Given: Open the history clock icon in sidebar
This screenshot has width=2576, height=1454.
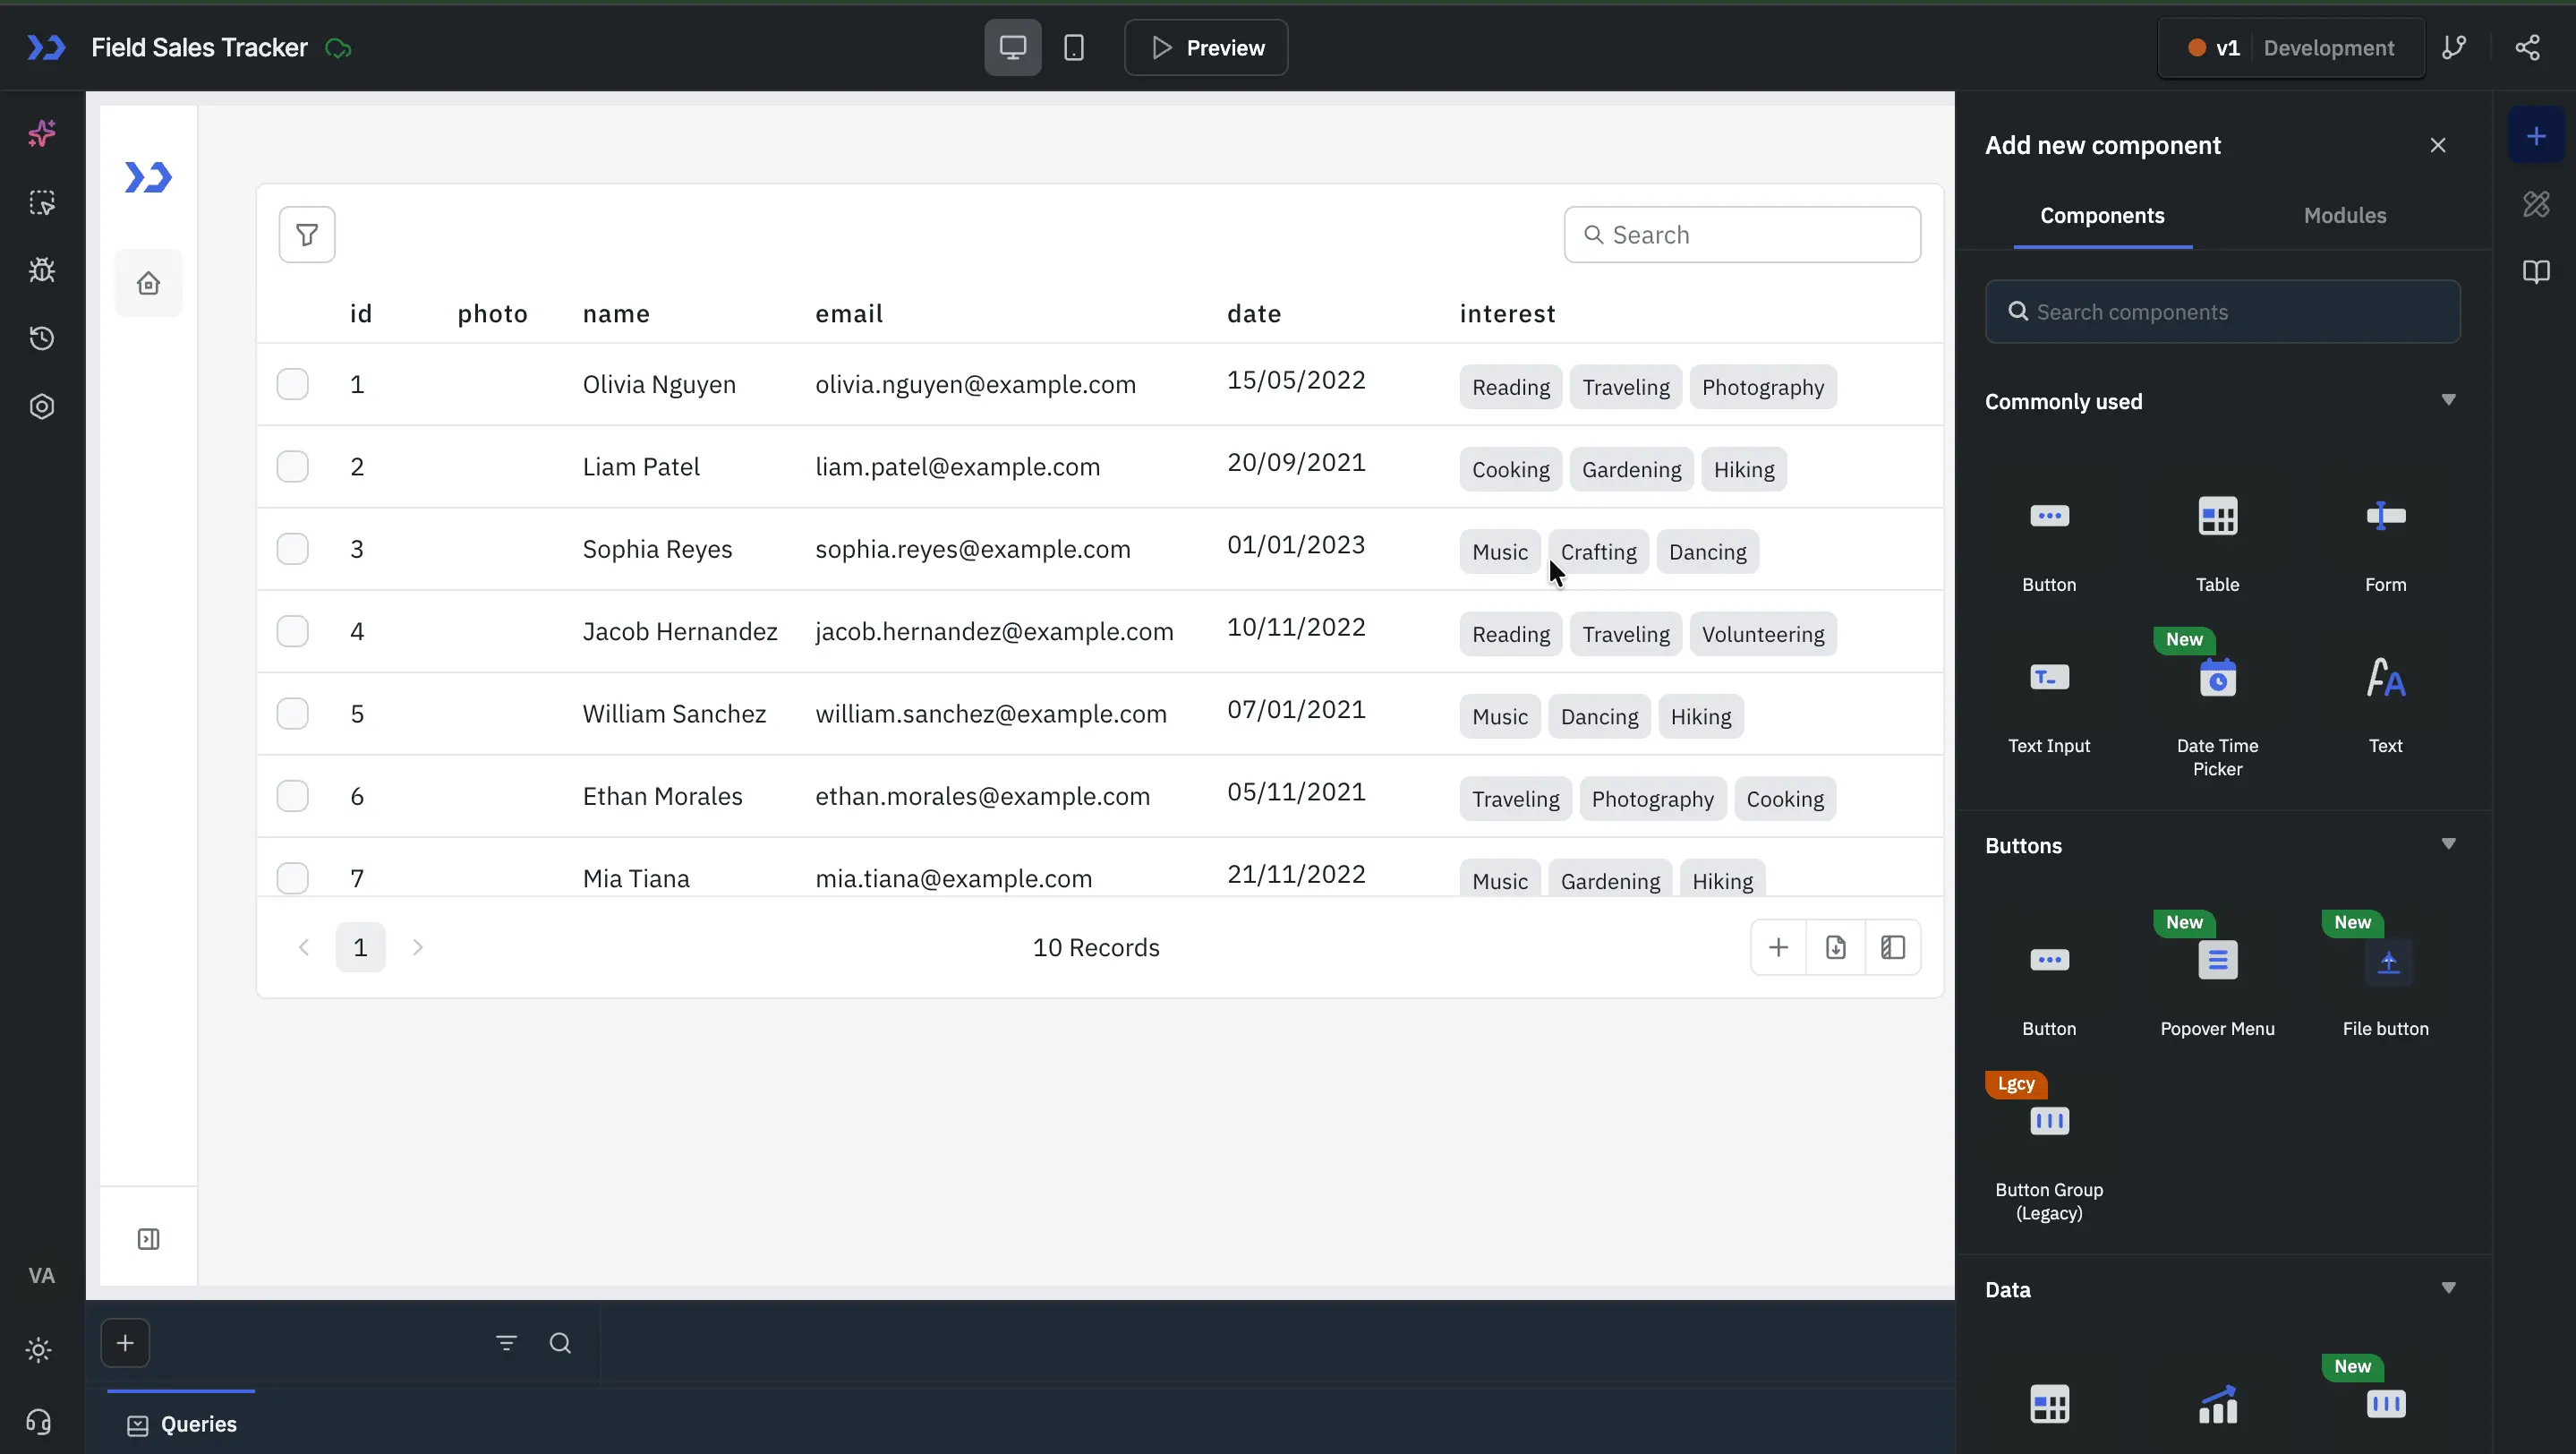Looking at the screenshot, I should point(42,339).
